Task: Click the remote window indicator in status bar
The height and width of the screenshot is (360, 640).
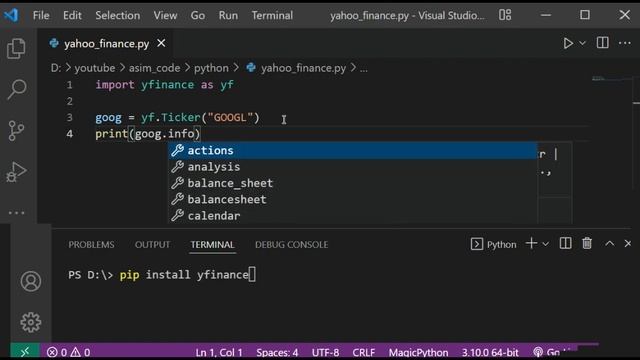Action: click(24, 351)
